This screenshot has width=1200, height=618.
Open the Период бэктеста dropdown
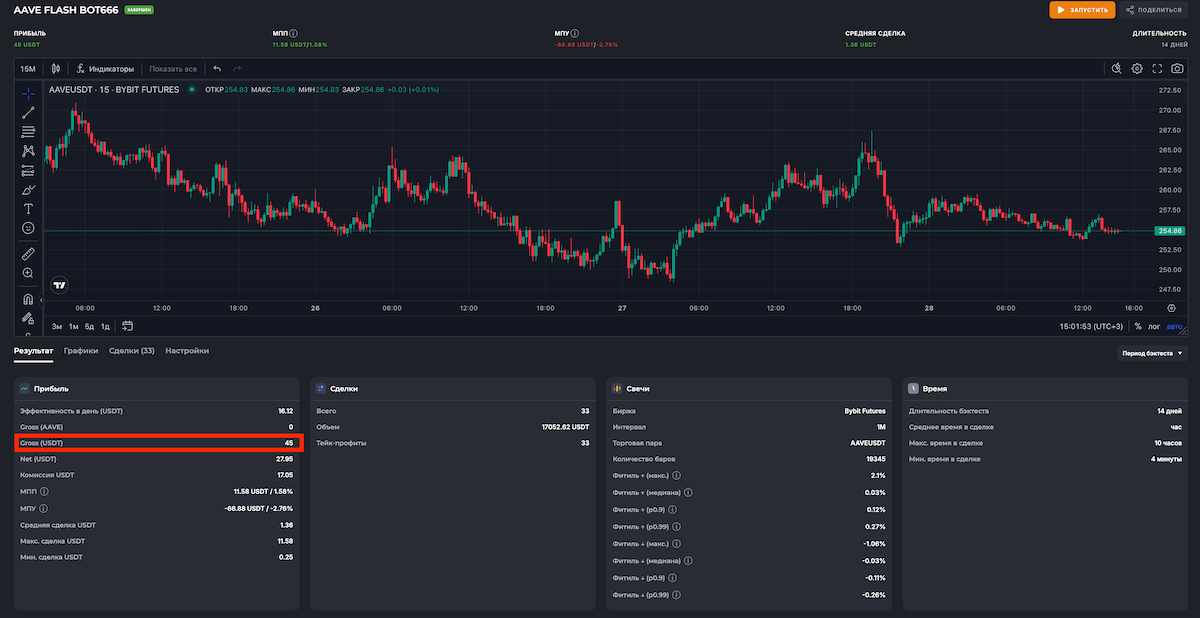(1152, 353)
